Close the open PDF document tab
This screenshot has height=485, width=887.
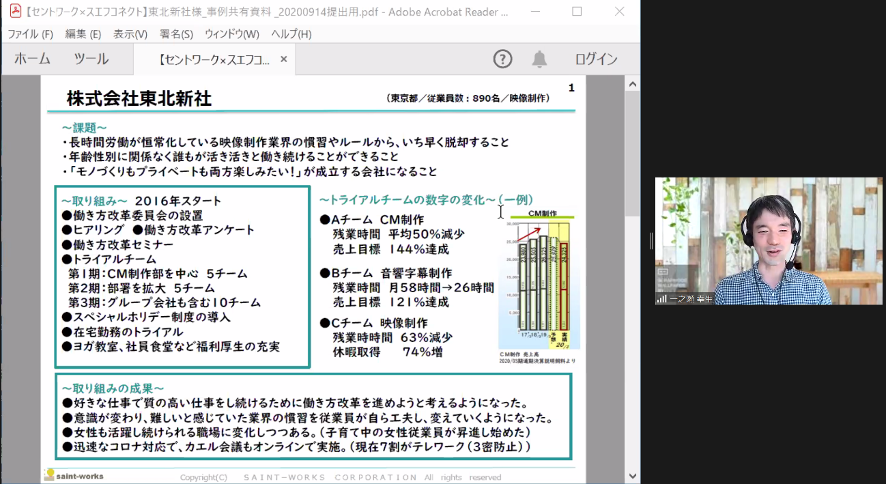[x=284, y=59]
